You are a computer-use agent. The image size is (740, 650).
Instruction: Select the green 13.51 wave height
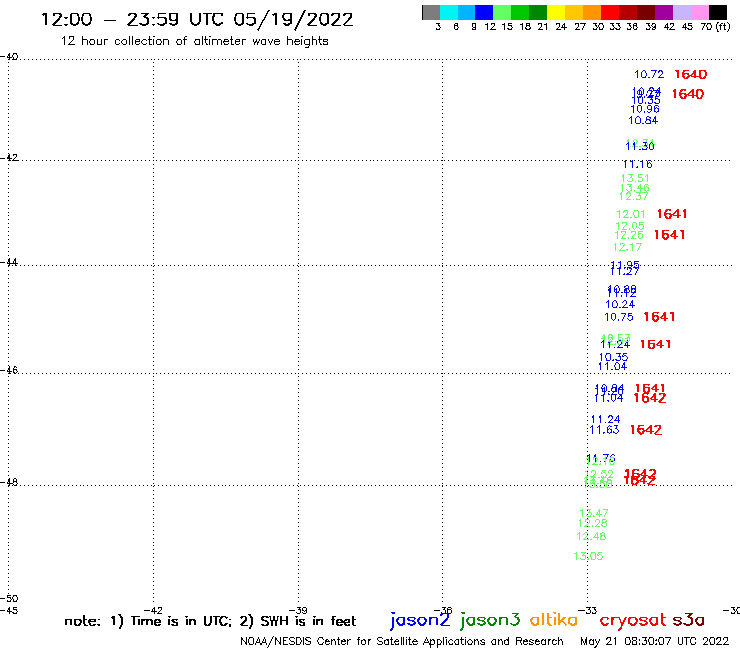635,178
